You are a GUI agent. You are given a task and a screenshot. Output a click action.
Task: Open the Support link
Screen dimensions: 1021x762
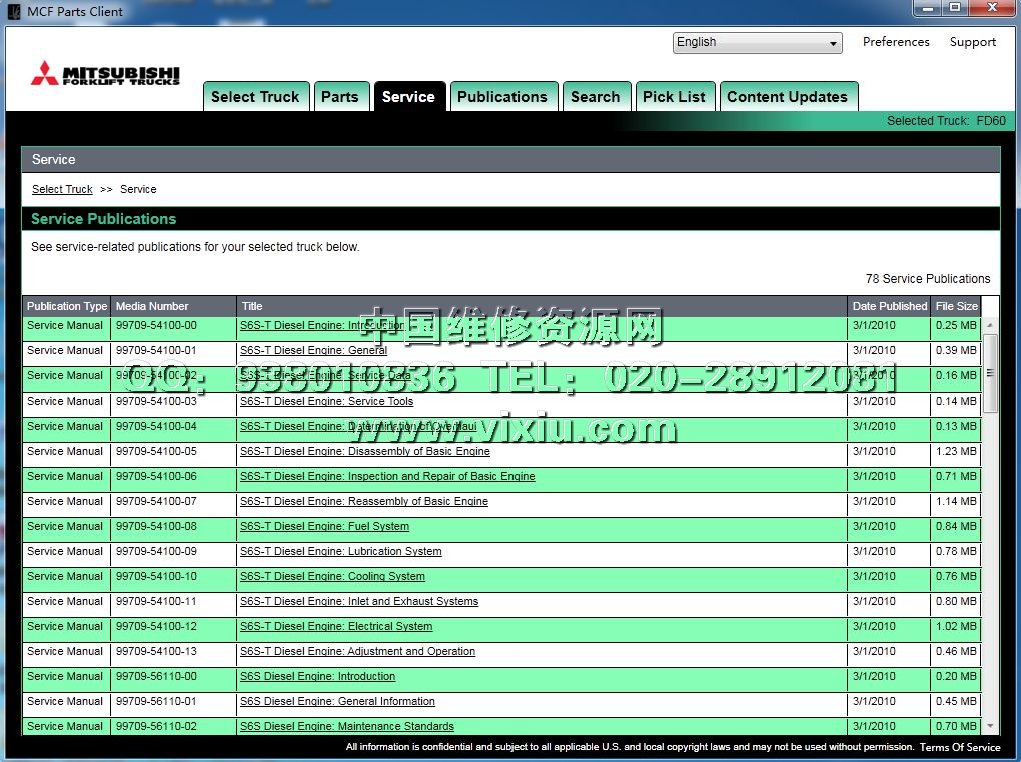[972, 42]
